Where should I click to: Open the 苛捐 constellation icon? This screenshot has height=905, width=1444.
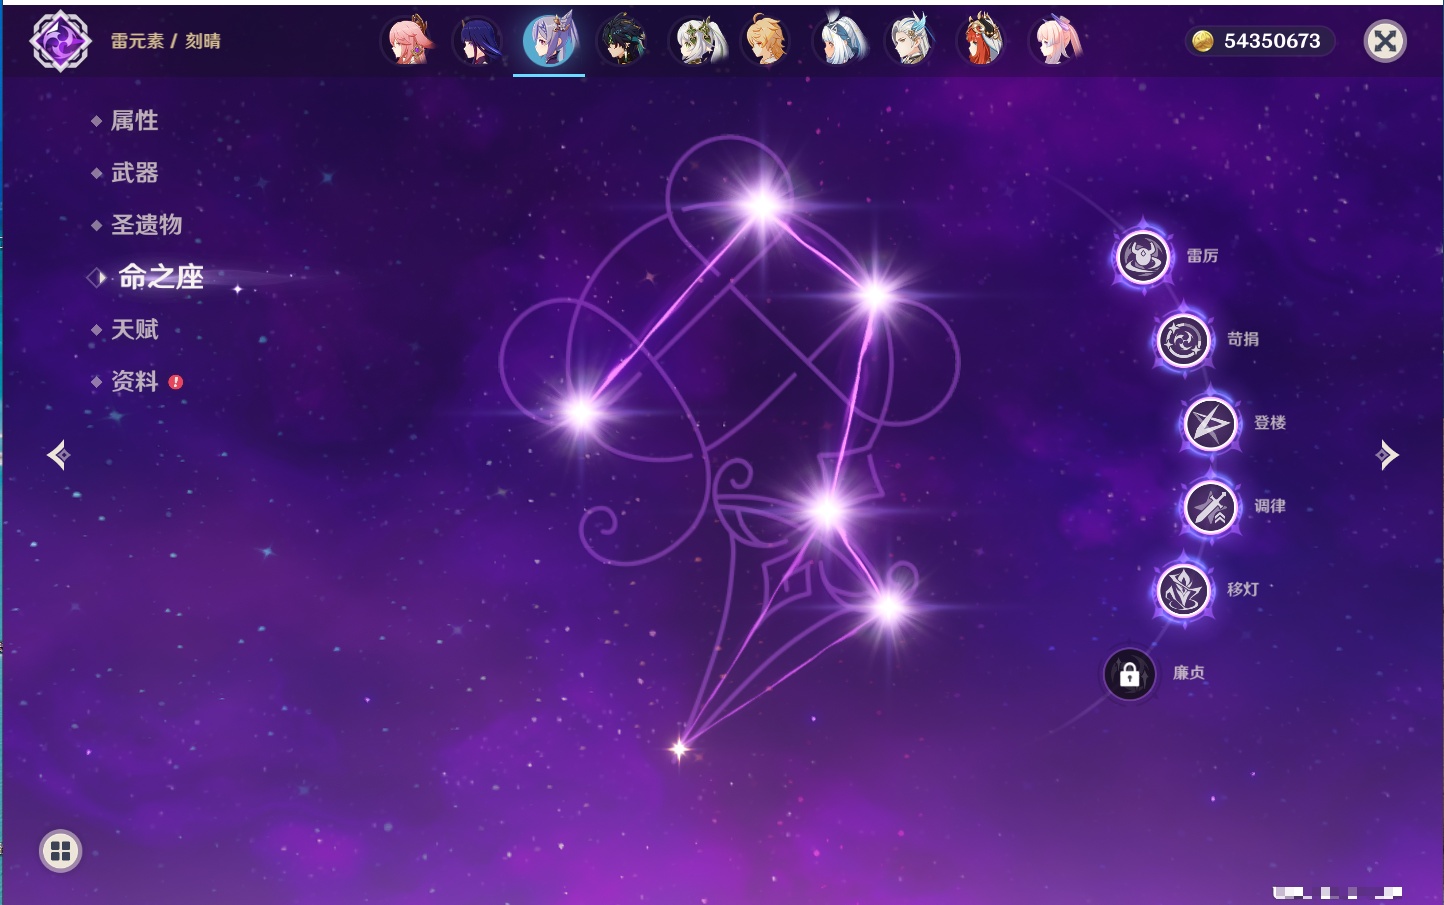(x=1183, y=340)
